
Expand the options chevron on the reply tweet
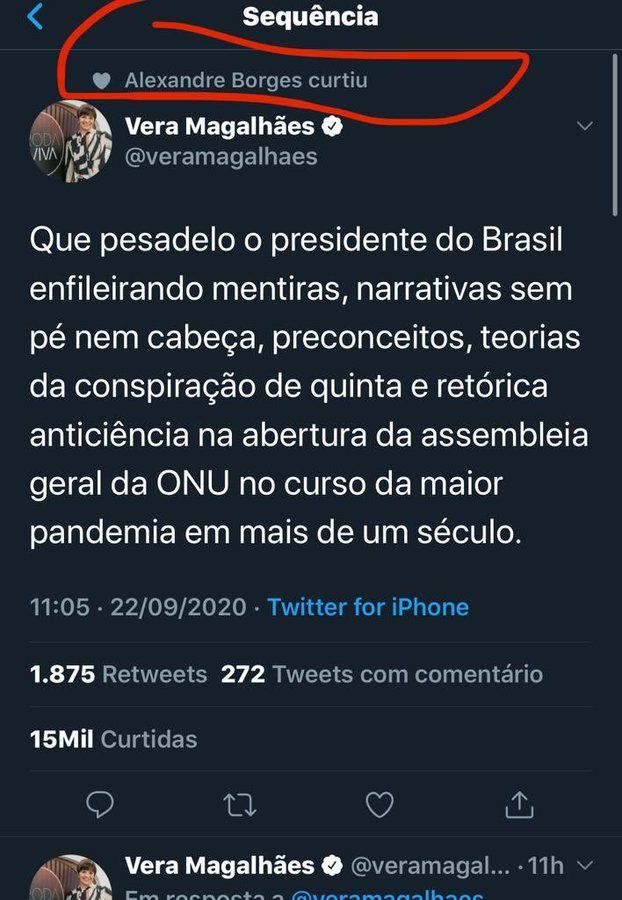[x=585, y=865]
